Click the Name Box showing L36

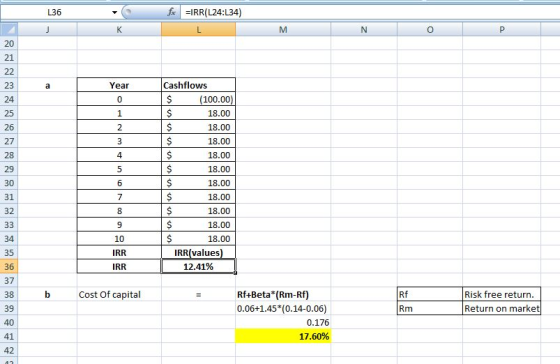pyautogui.click(x=54, y=13)
